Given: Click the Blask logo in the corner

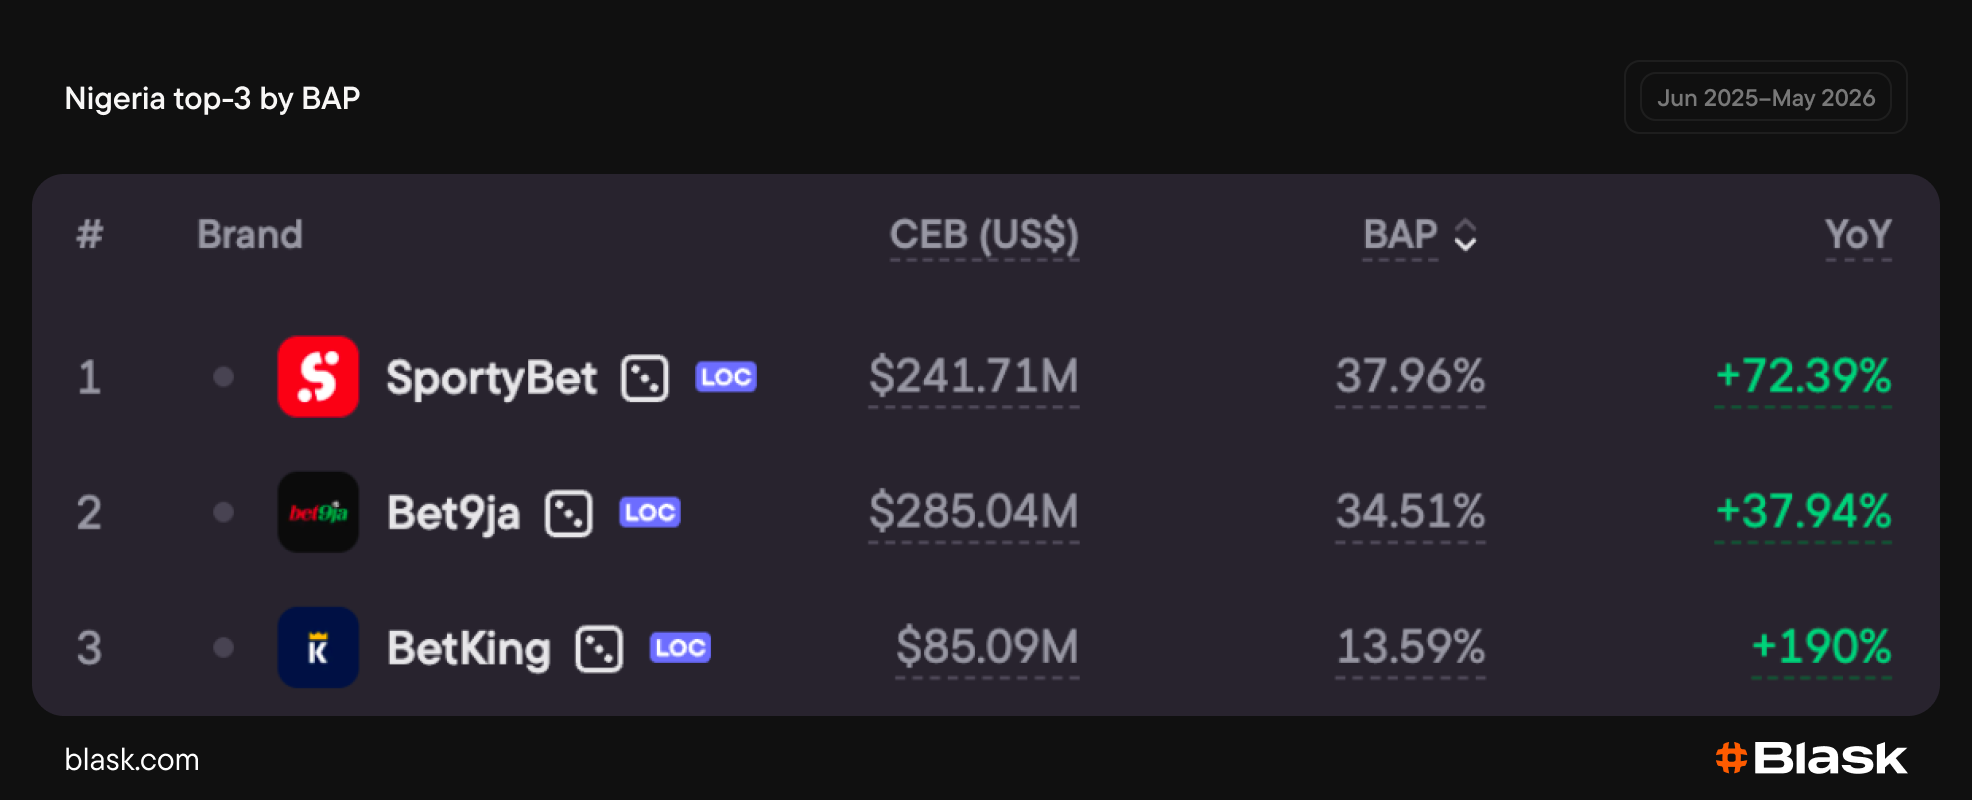Looking at the screenshot, I should pyautogui.click(x=1811, y=758).
